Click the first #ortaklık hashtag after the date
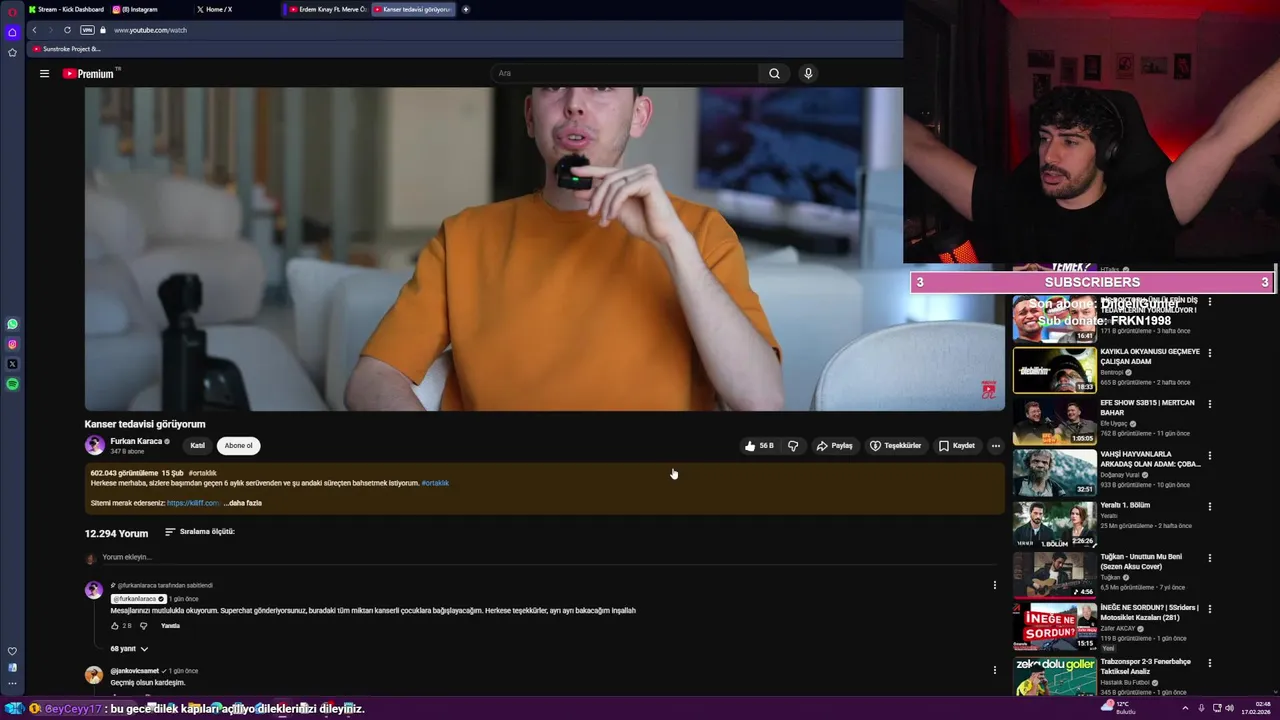 [x=203, y=473]
